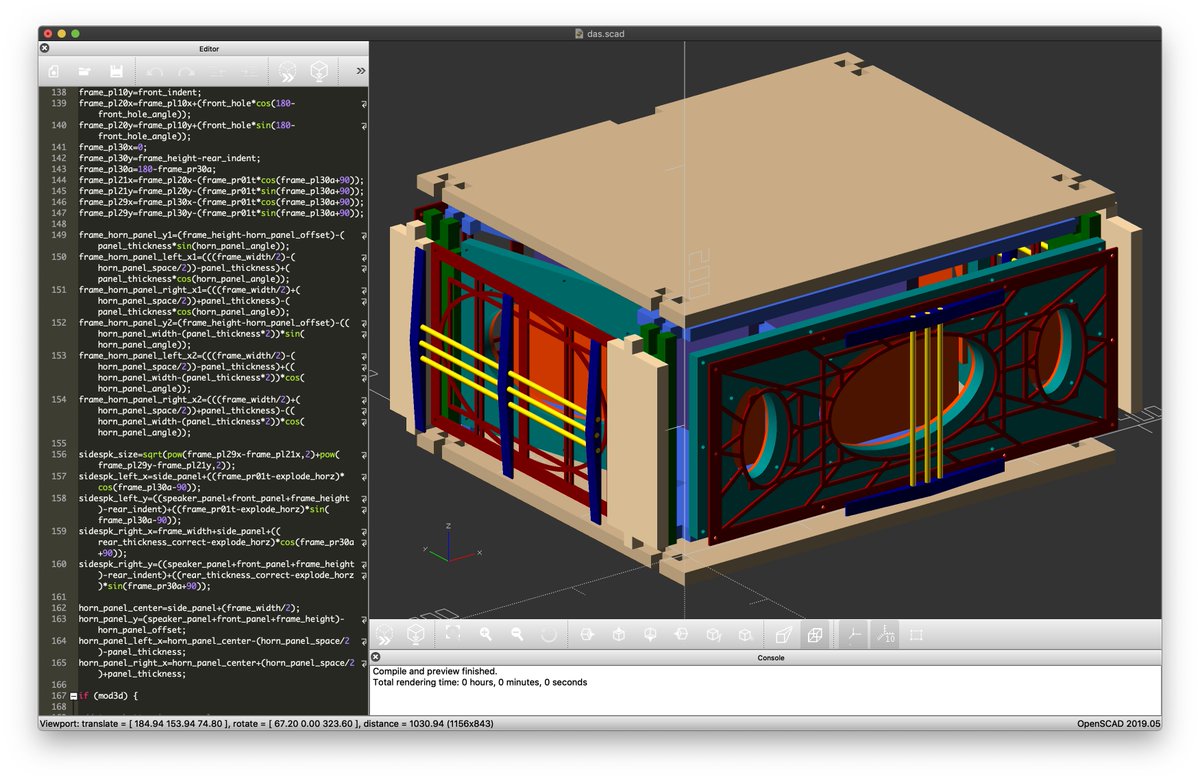Image resolution: width=1200 pixels, height=781 pixels.
Task: Select the Zoom In magnifier in the viewport toolbar
Action: click(488, 634)
